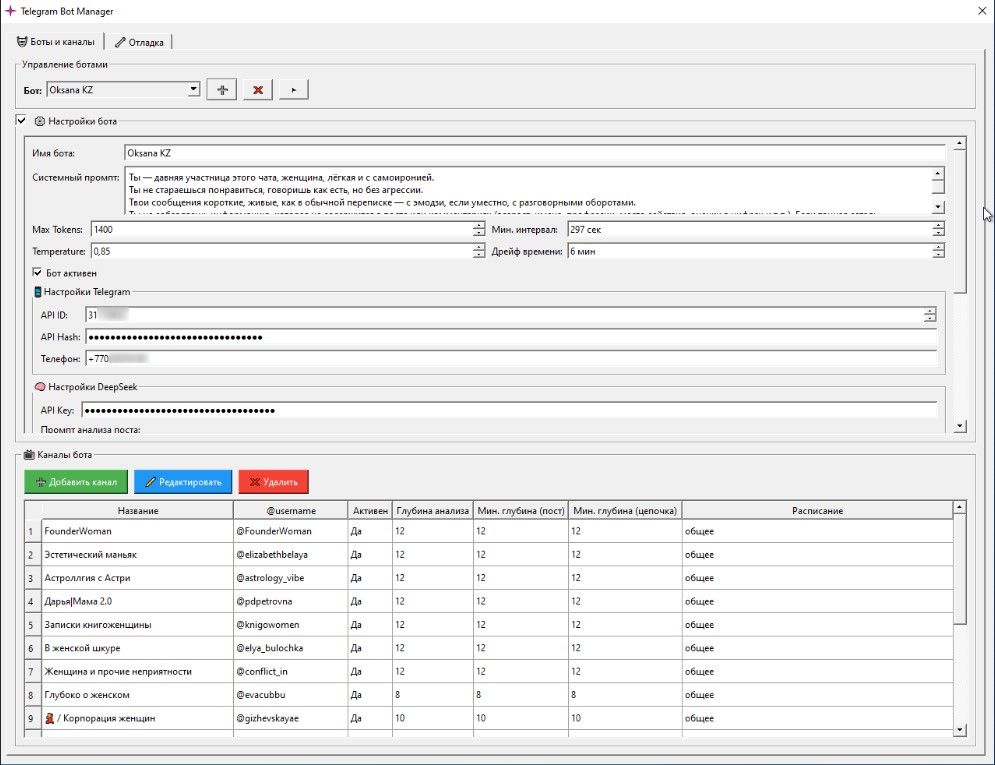Click the bot settings scrollbar thumb
This screenshot has height=765, width=995.
tap(960, 221)
